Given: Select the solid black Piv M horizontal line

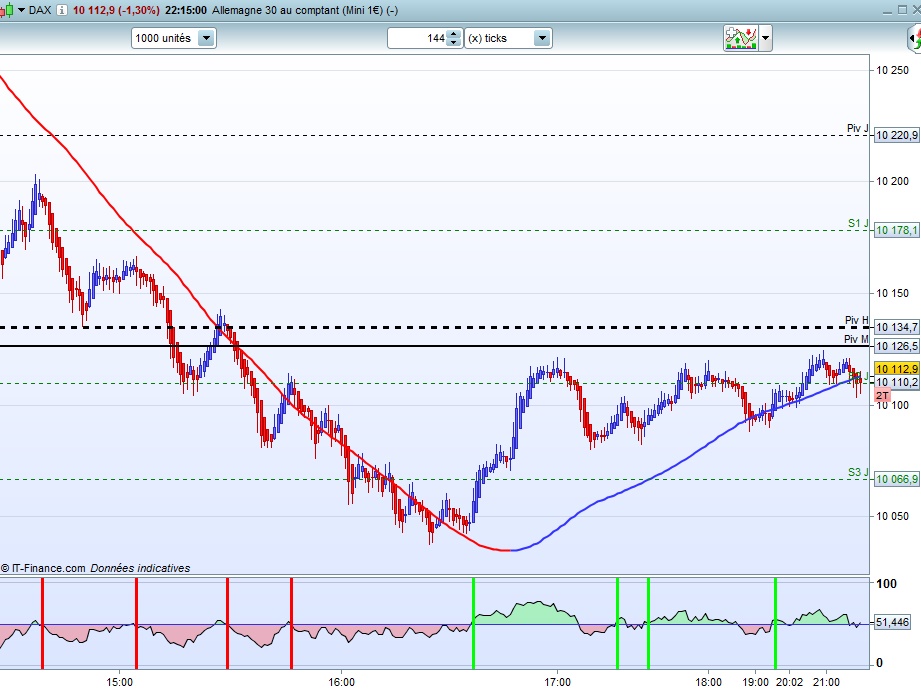Looking at the screenshot, I should [435, 346].
